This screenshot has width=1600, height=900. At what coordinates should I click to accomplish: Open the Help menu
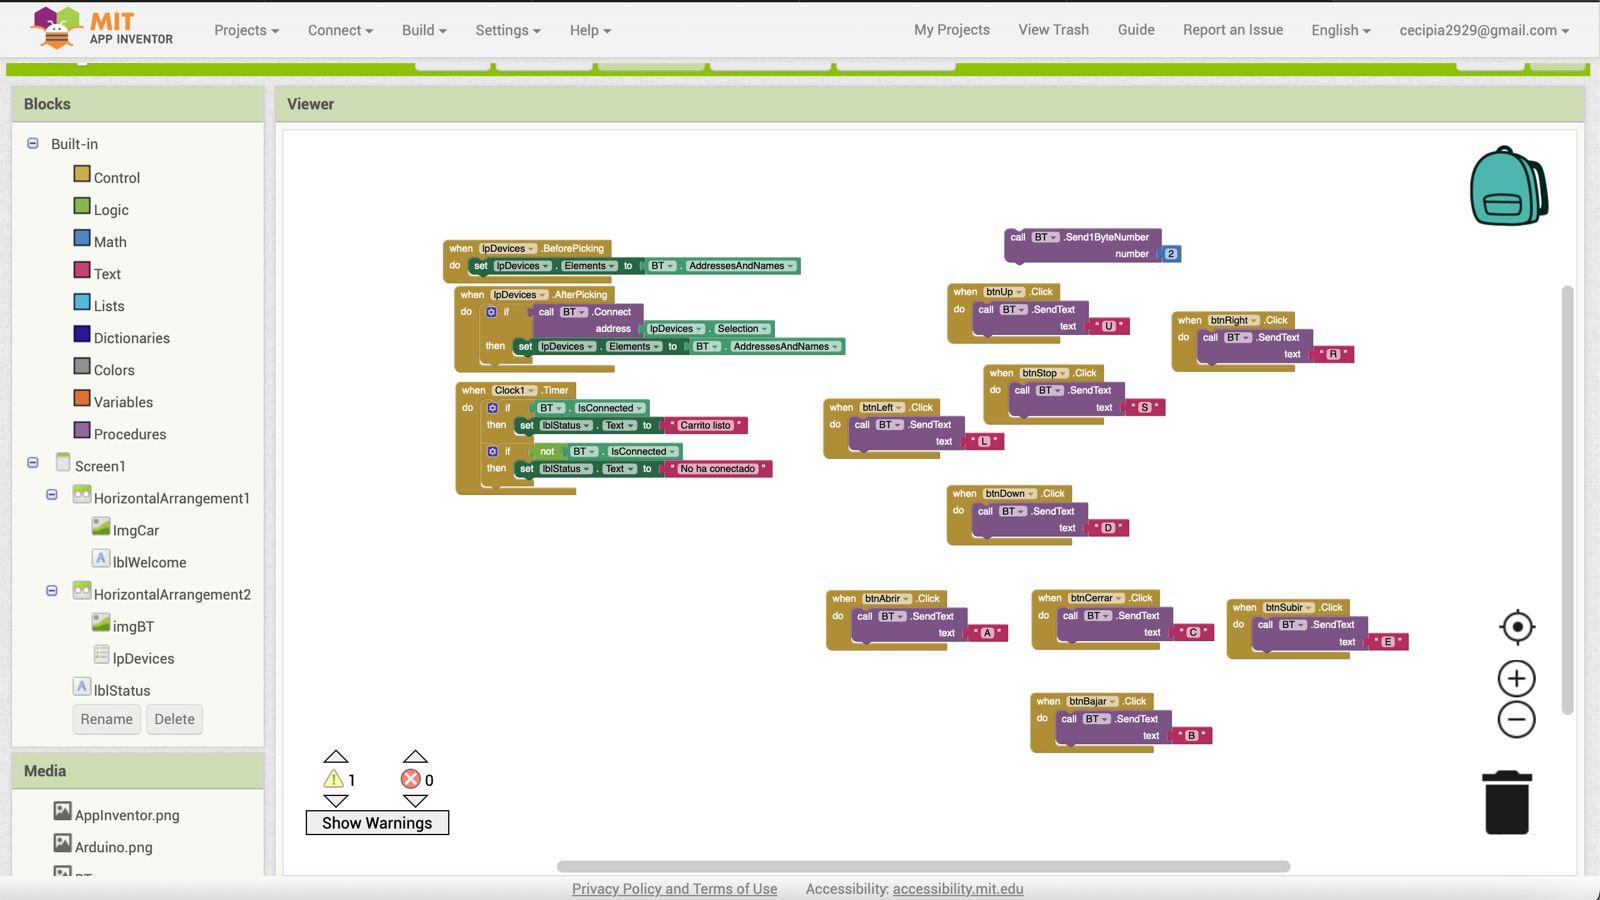[x=590, y=30]
